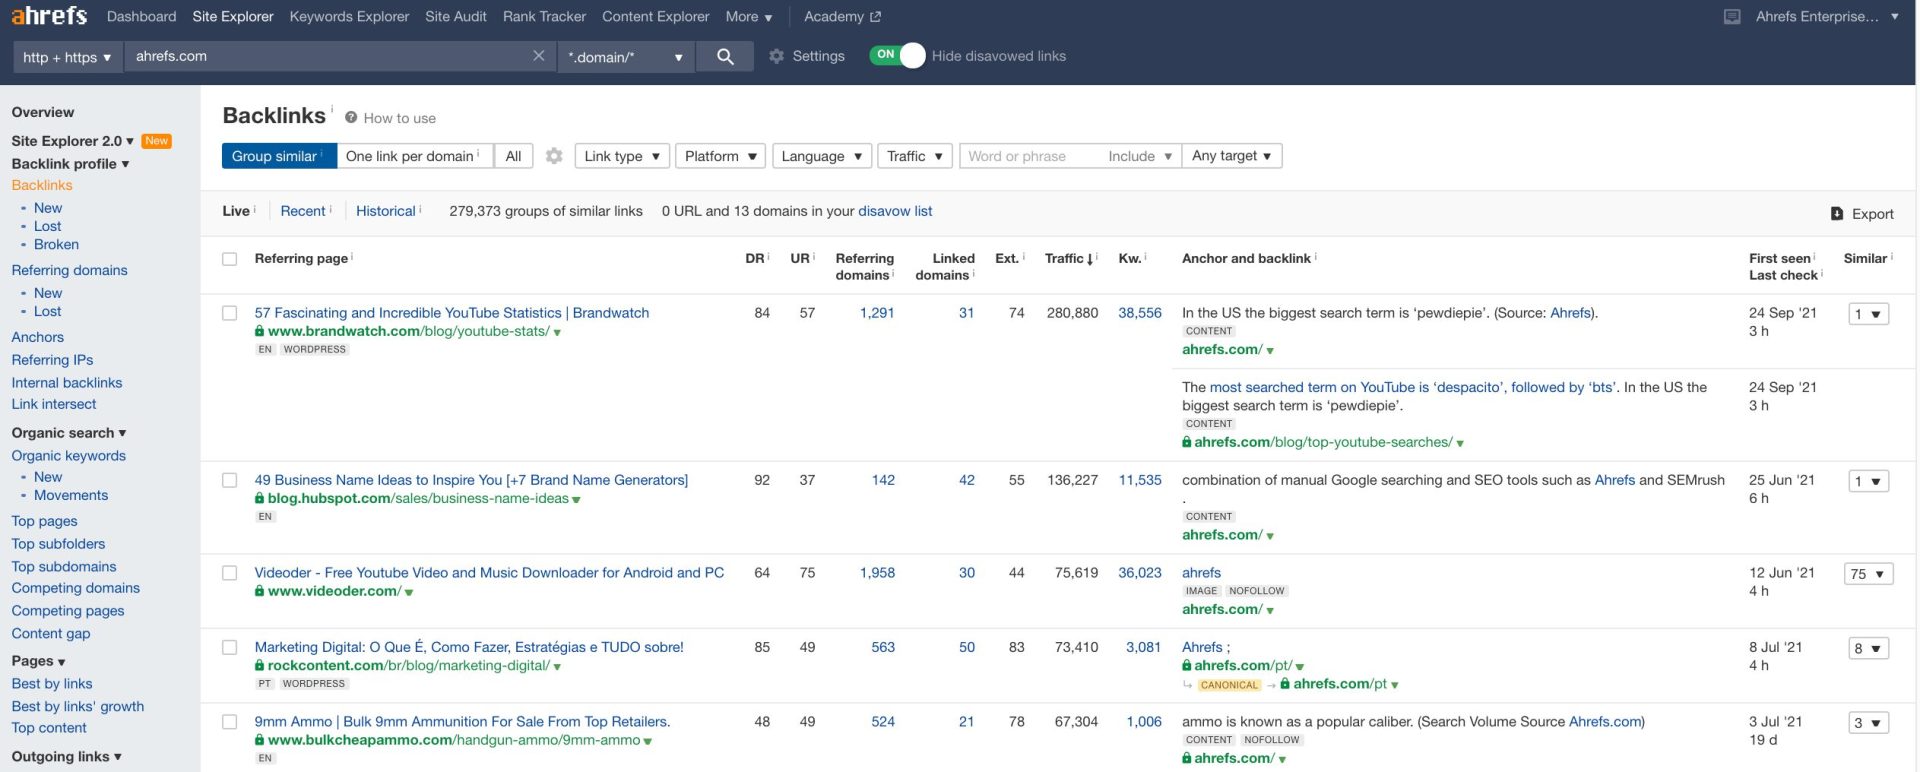Open the Any target dropdown
This screenshot has height=772, width=1920.
pyautogui.click(x=1232, y=156)
